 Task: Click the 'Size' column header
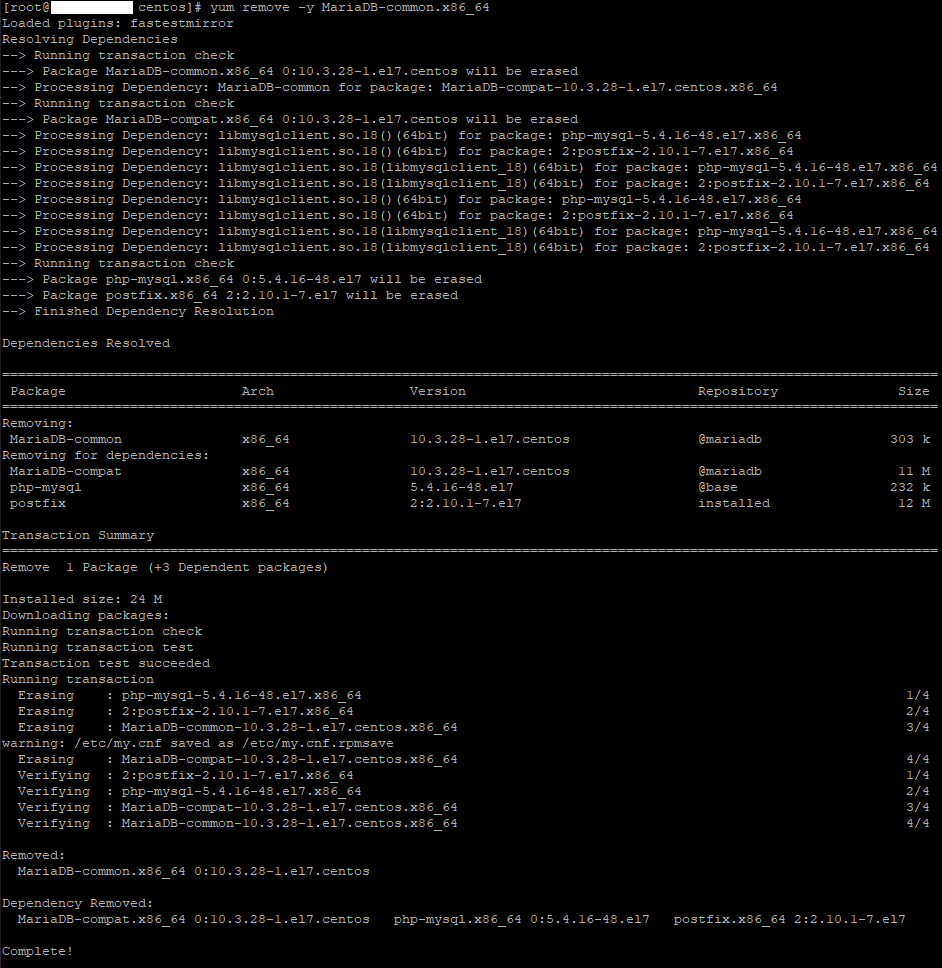(914, 391)
